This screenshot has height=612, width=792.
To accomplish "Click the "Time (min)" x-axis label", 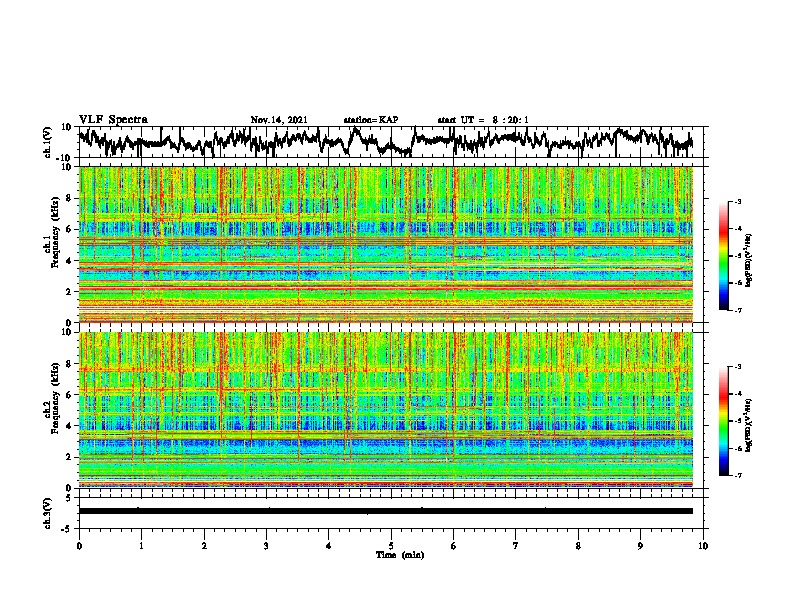I will (x=400, y=555).
